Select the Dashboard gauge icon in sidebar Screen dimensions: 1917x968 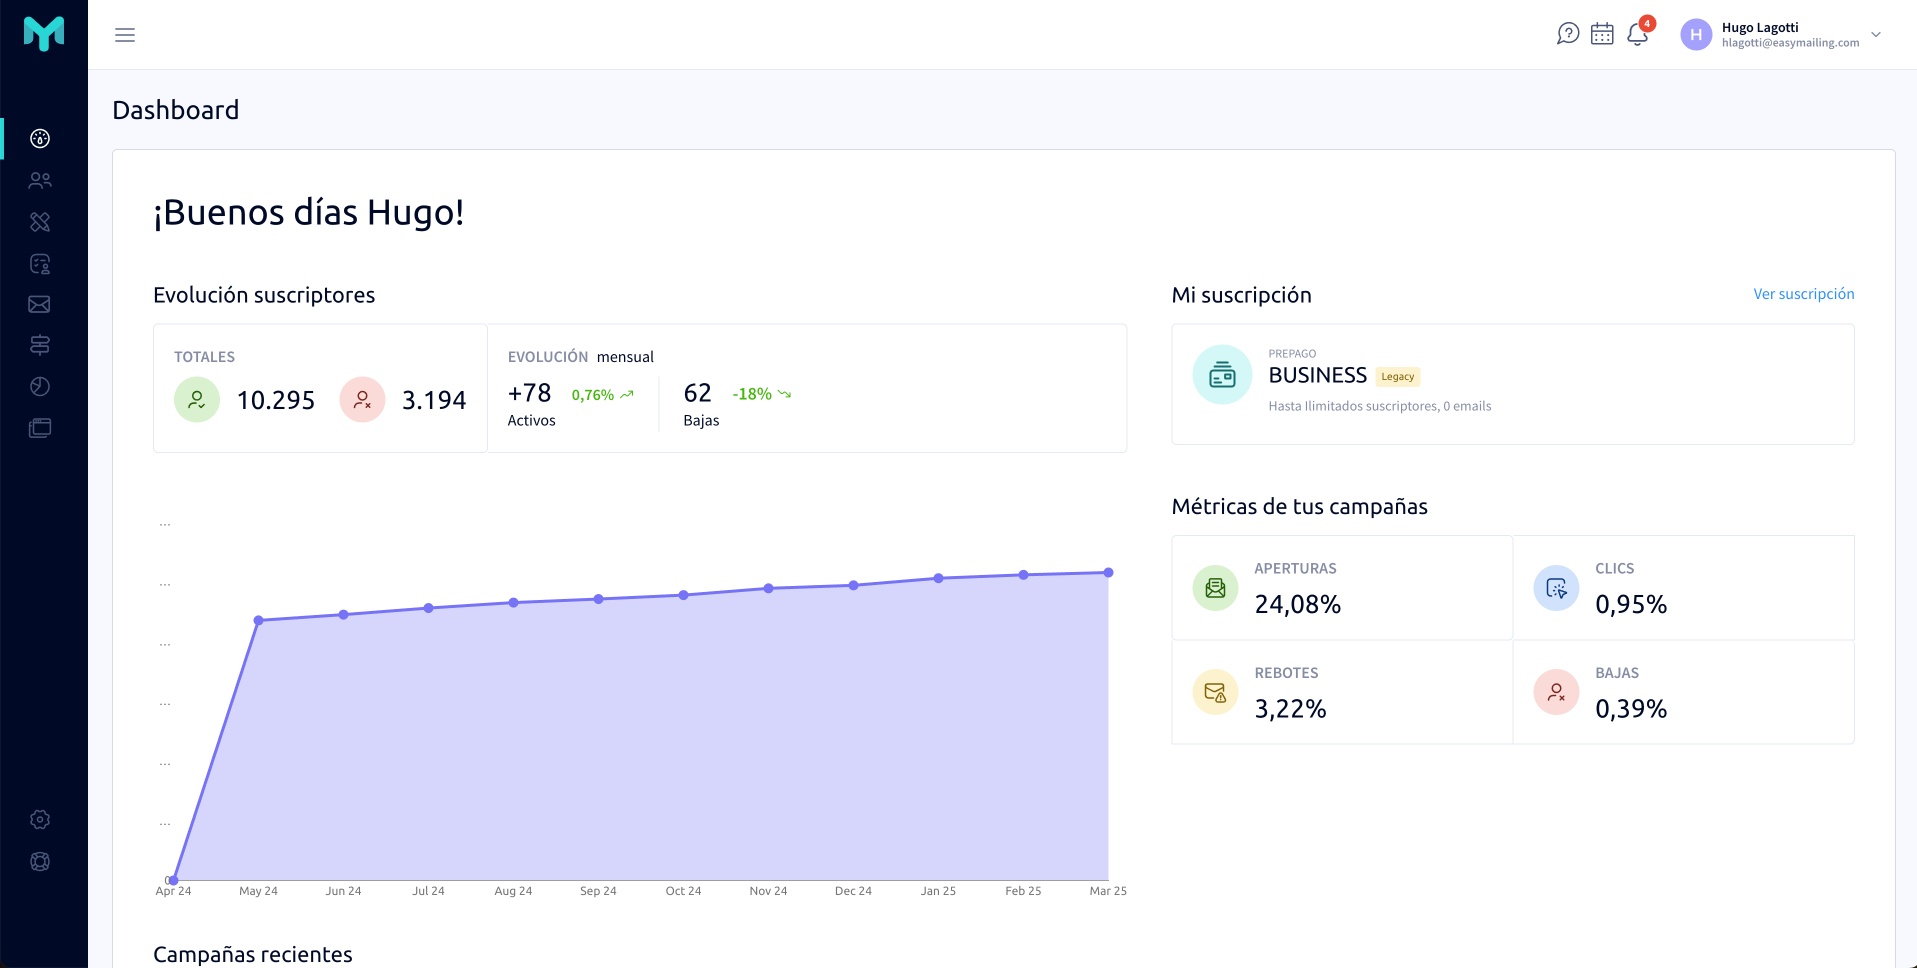tap(40, 139)
